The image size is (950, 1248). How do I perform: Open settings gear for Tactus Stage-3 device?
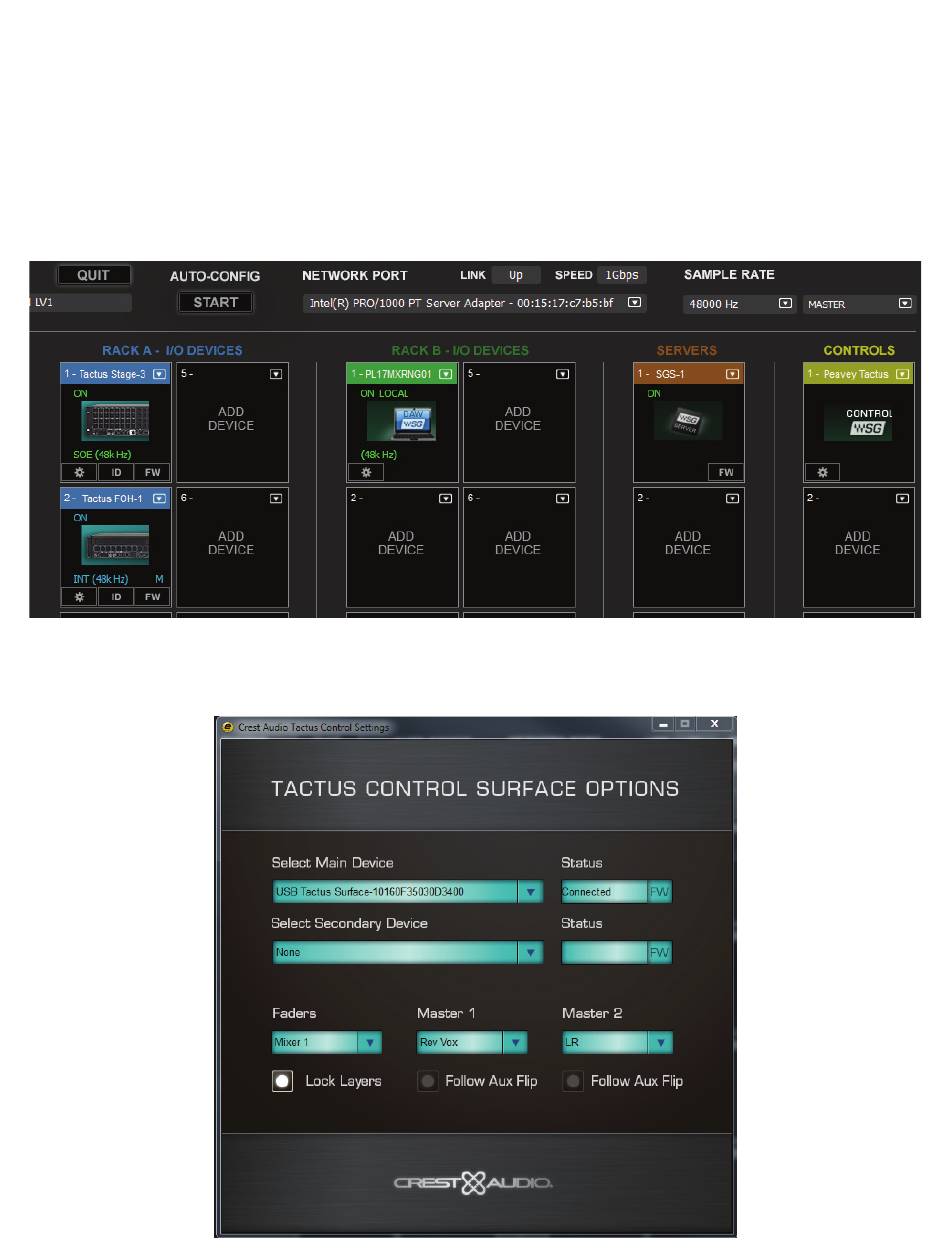point(79,472)
